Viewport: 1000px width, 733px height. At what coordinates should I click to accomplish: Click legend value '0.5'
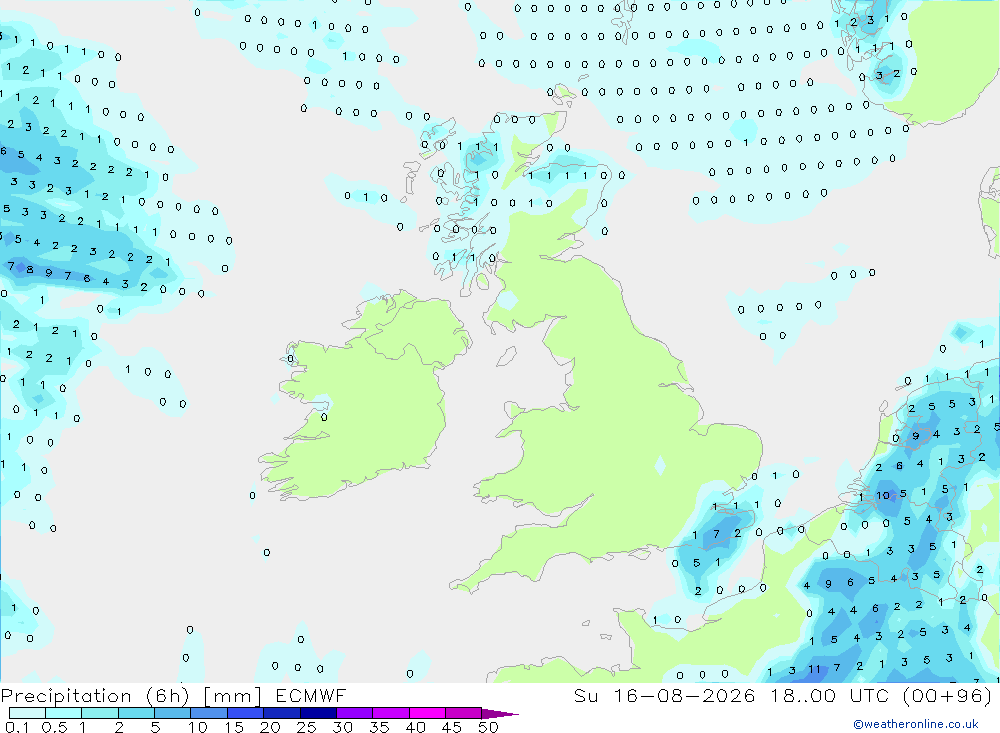click(x=54, y=727)
